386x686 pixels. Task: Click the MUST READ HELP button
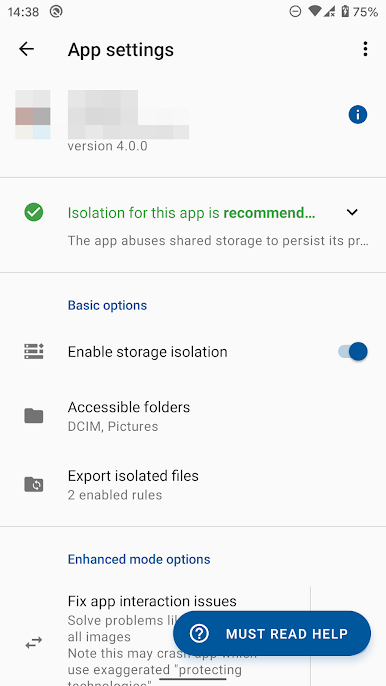(272, 634)
